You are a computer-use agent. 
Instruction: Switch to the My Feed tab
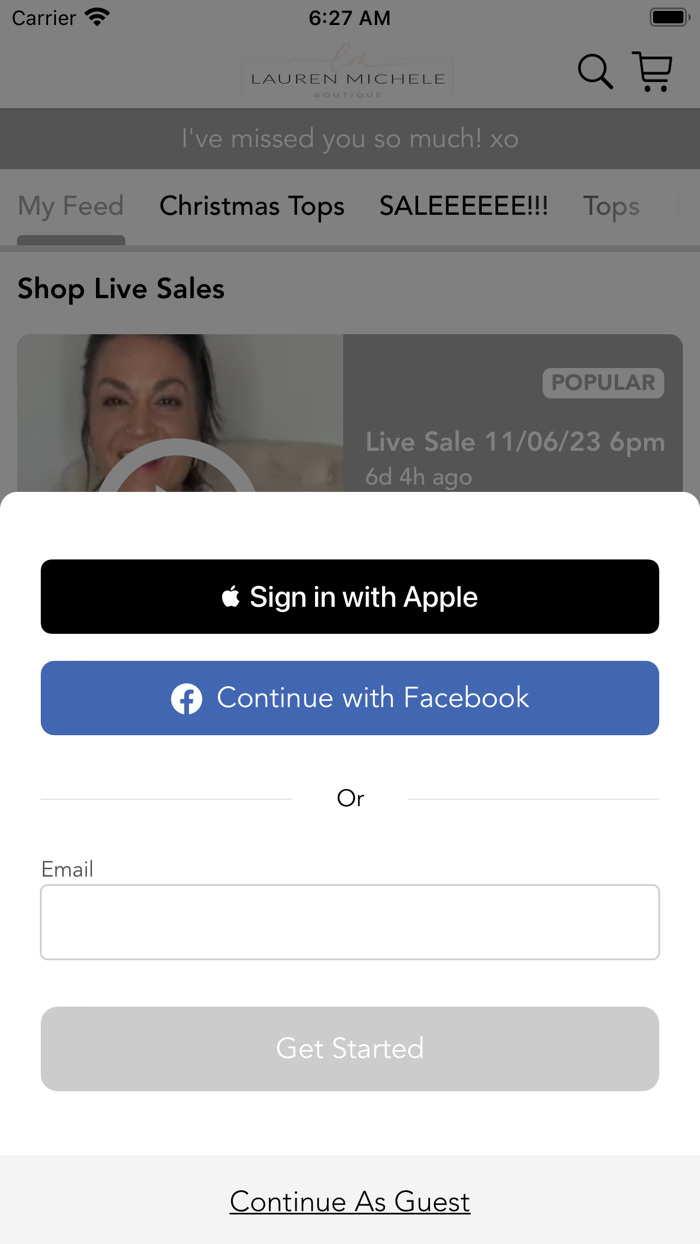[x=71, y=206]
